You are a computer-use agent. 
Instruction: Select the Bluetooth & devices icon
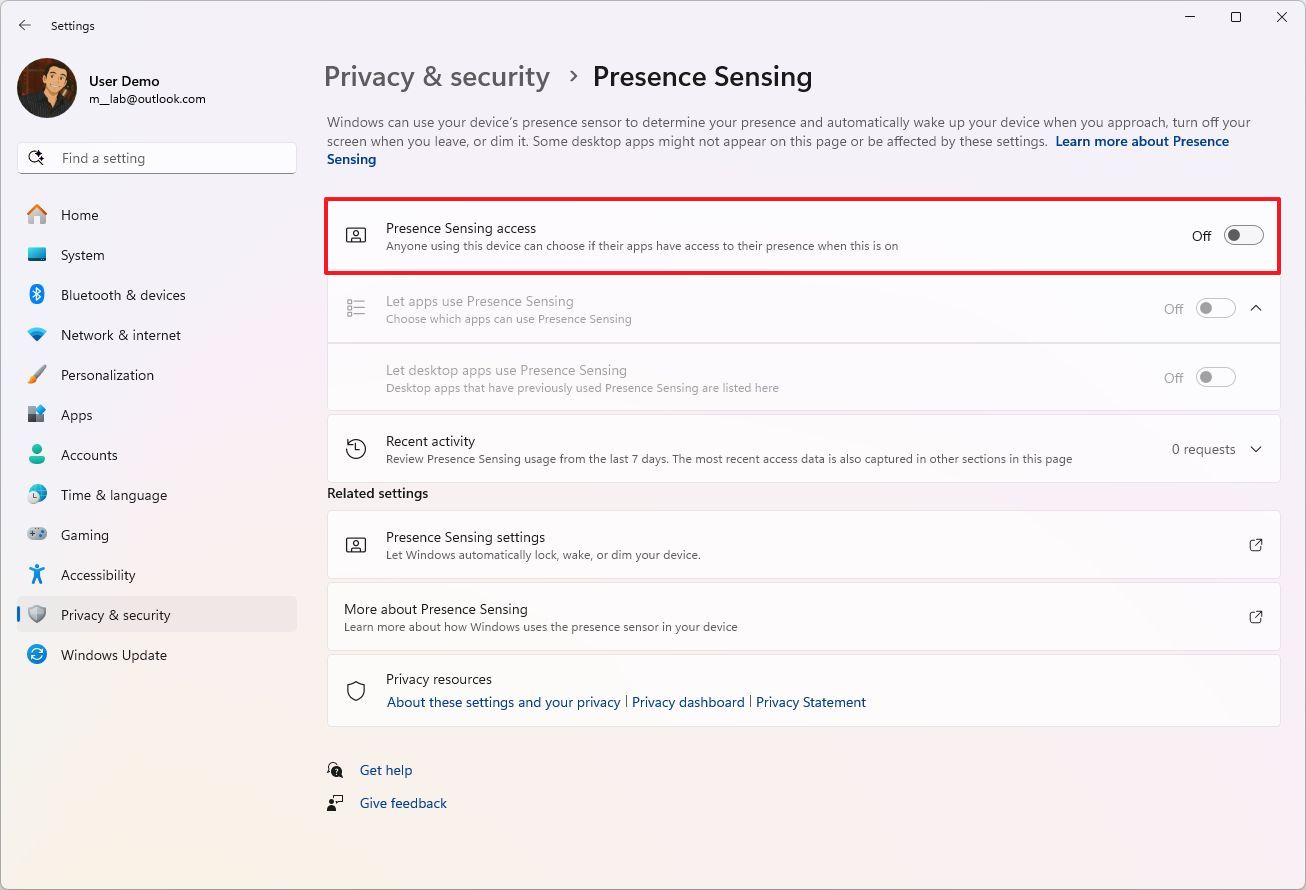pos(37,295)
